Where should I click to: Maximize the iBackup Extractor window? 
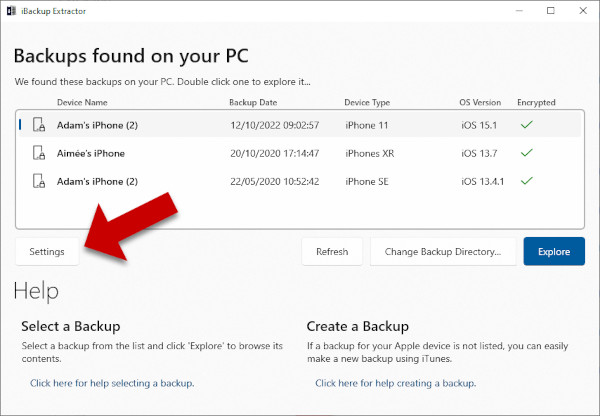point(551,11)
